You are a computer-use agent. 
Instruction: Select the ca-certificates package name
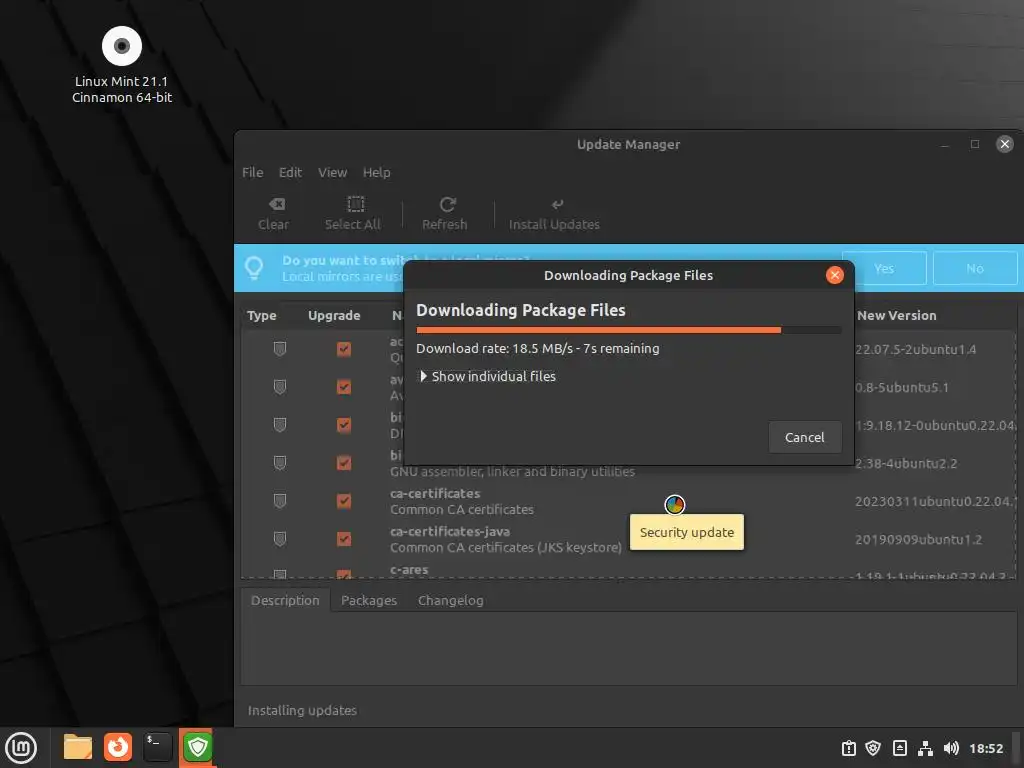click(x=435, y=494)
